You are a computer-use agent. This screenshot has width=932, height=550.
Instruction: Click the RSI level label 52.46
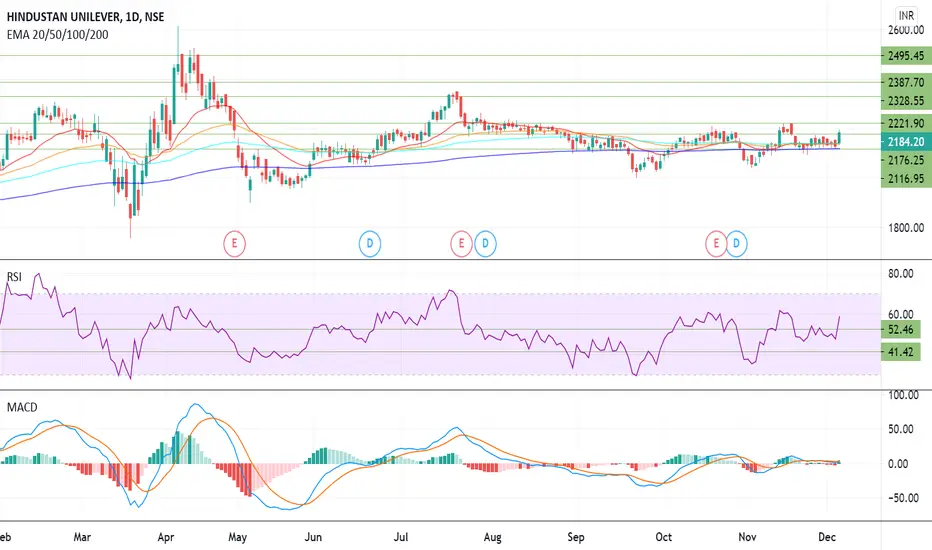(900, 330)
